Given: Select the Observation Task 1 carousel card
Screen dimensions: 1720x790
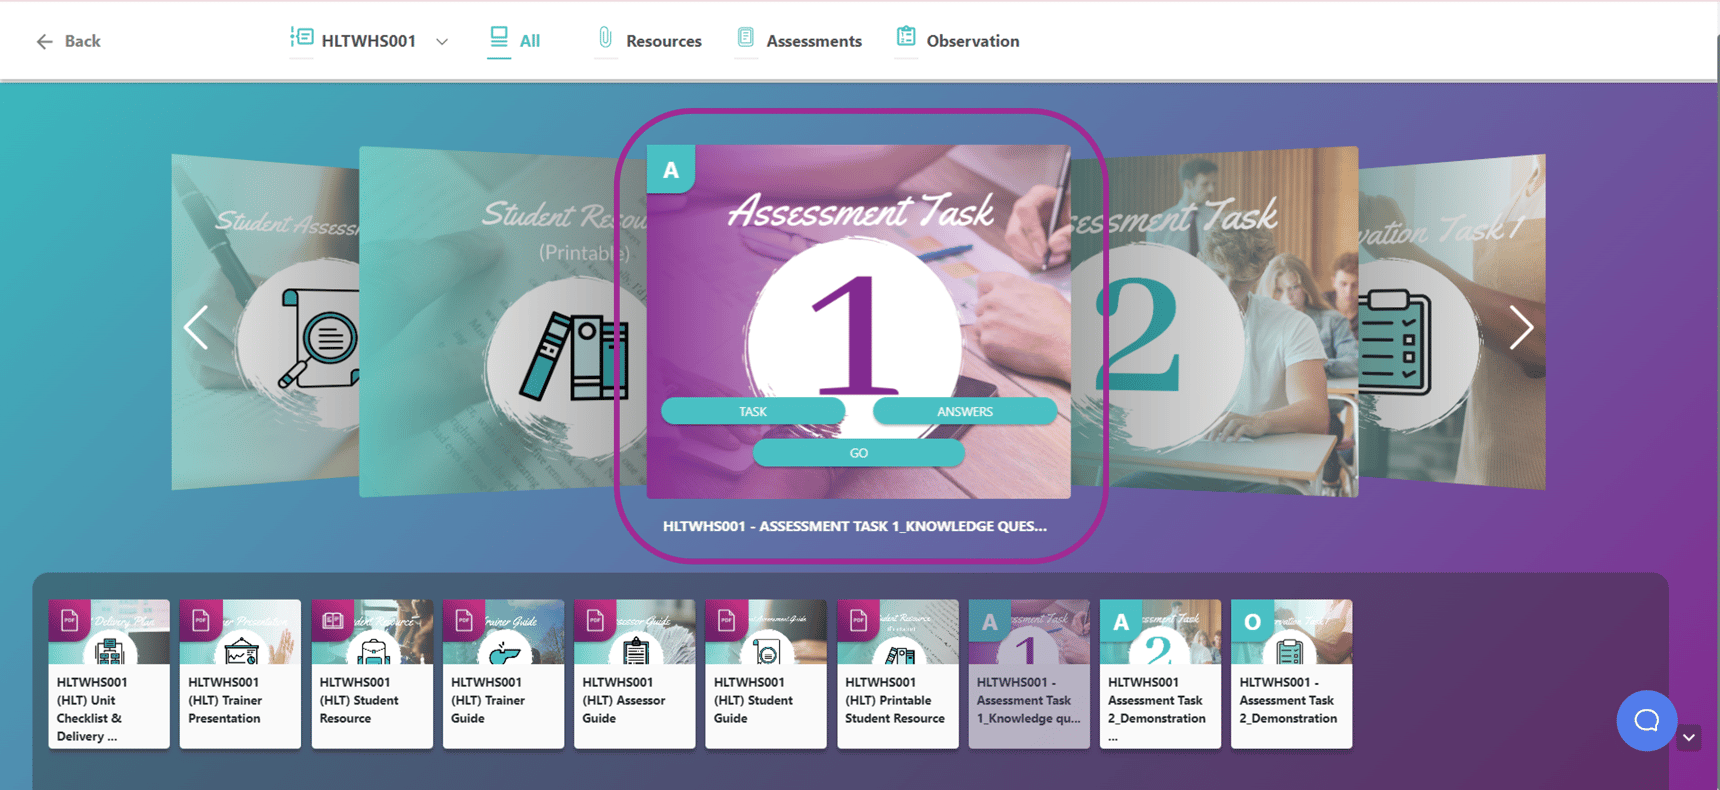Looking at the screenshot, I should pos(1452,322).
